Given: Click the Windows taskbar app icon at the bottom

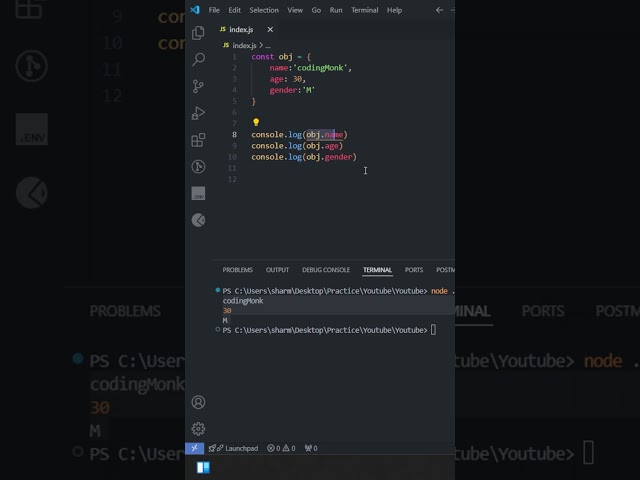Looking at the screenshot, I should click(203, 467).
